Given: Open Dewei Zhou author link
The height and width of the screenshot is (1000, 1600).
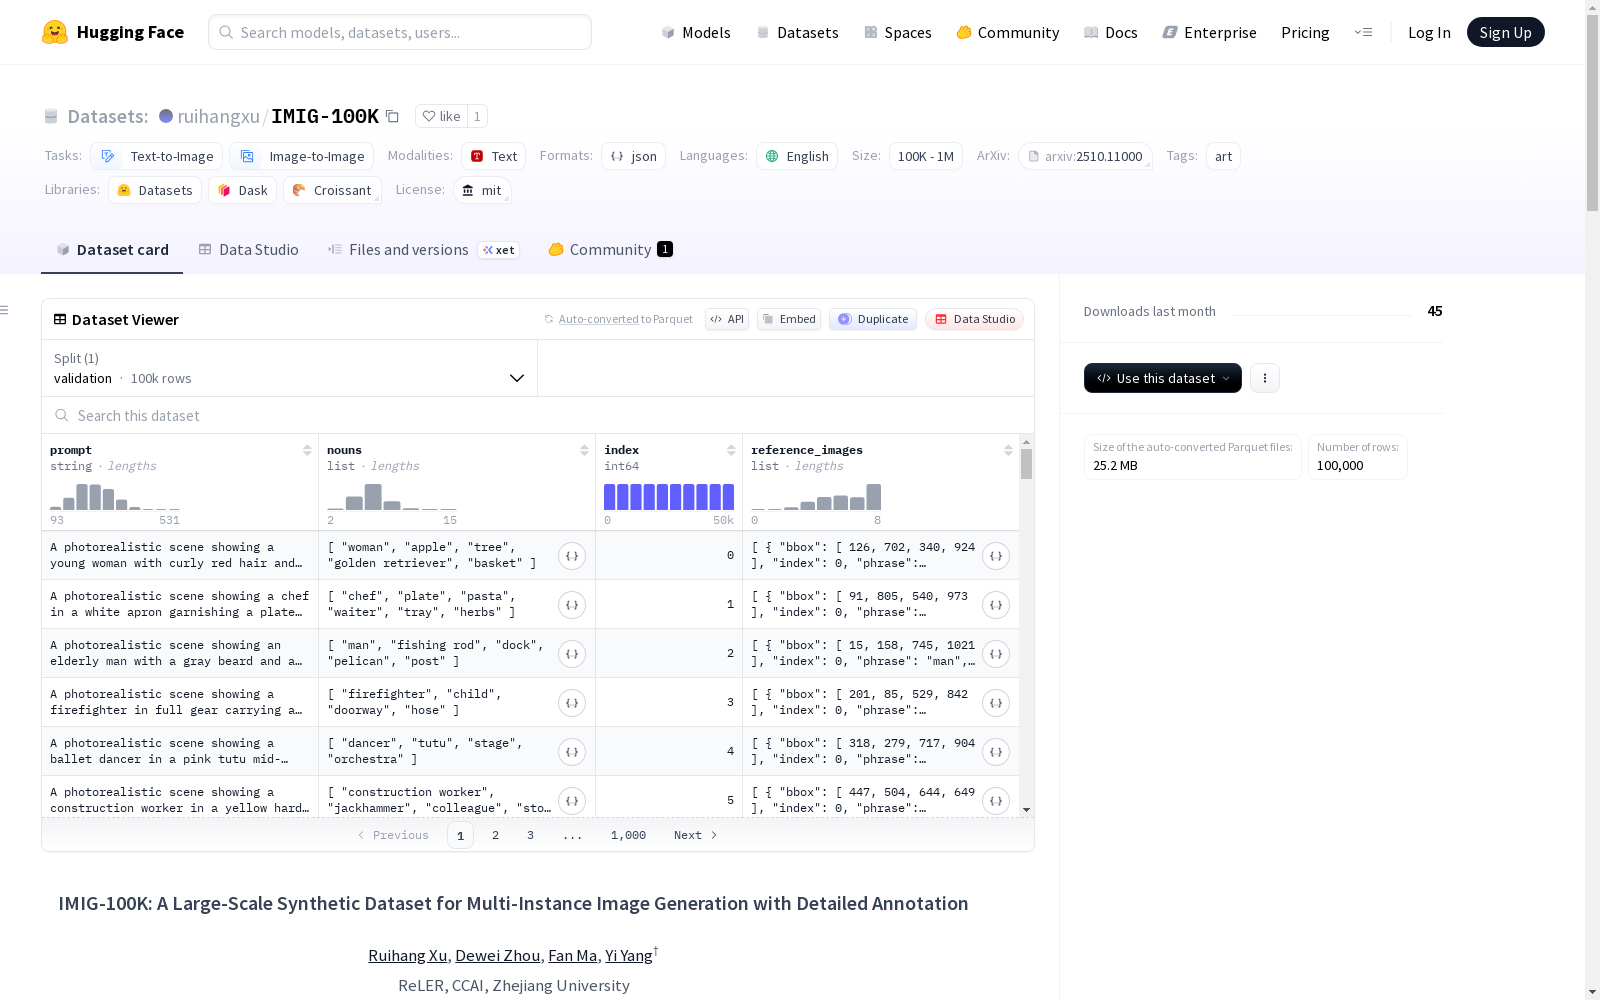Looking at the screenshot, I should [x=498, y=955].
